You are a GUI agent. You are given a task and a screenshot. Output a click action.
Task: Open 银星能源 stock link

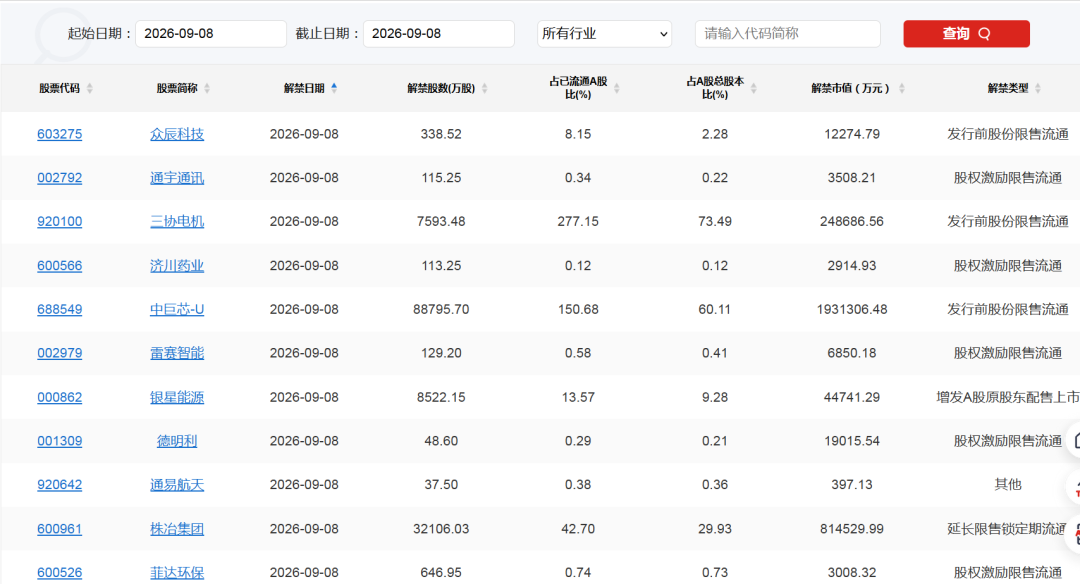click(177, 397)
